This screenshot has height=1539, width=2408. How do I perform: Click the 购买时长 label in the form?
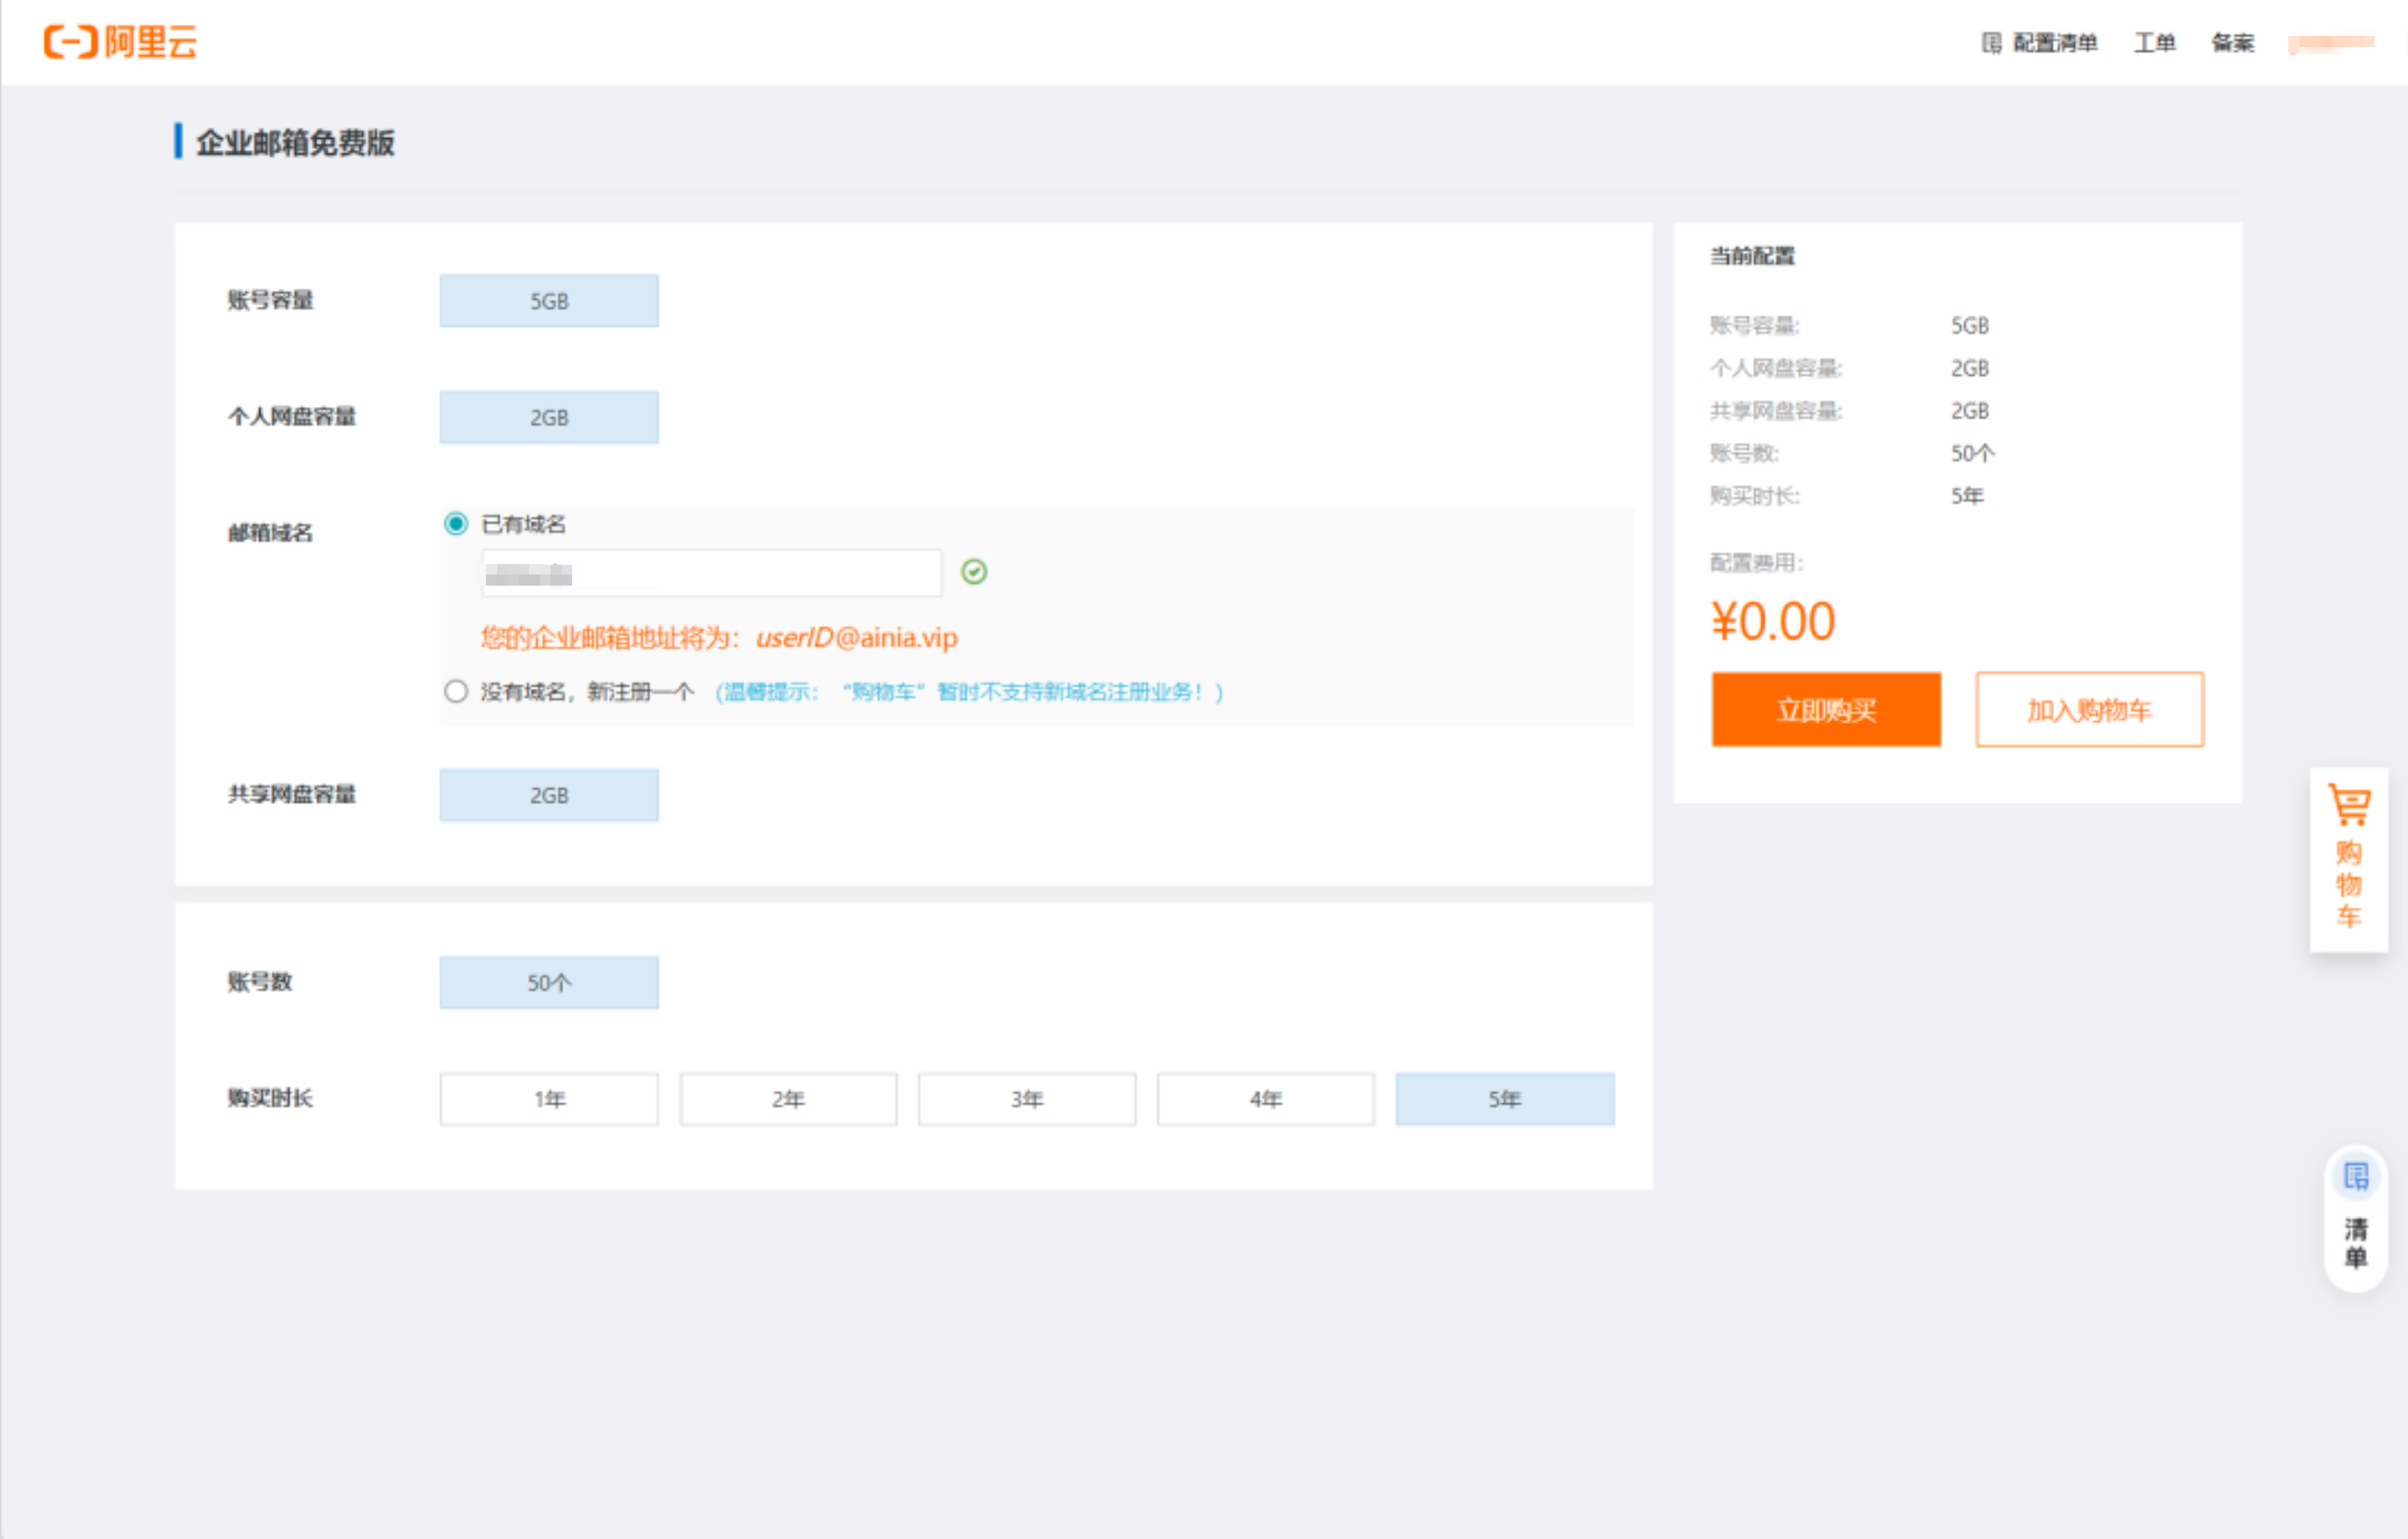pyautogui.click(x=270, y=1098)
